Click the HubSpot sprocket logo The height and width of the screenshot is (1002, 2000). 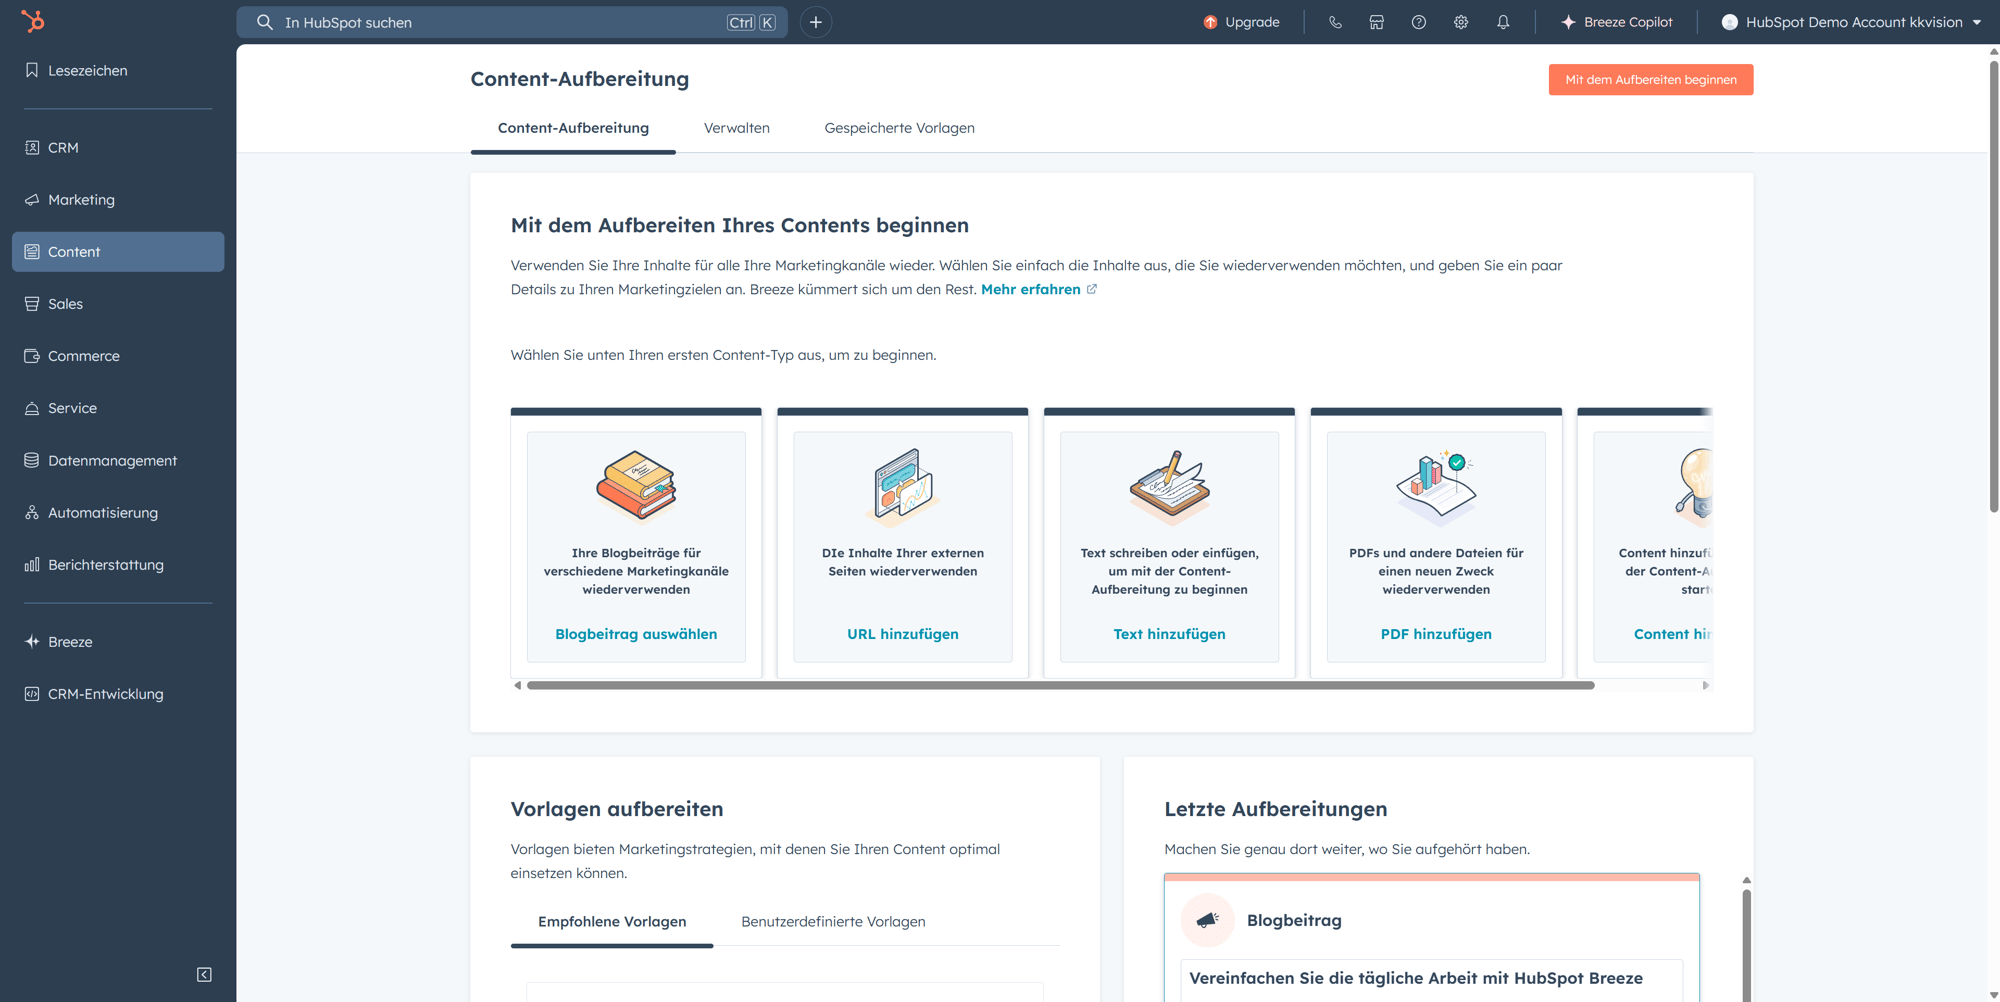[33, 21]
